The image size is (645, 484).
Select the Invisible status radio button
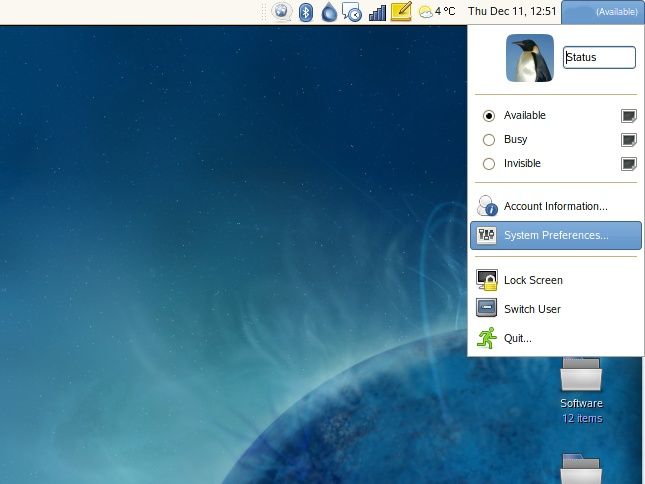coord(489,164)
